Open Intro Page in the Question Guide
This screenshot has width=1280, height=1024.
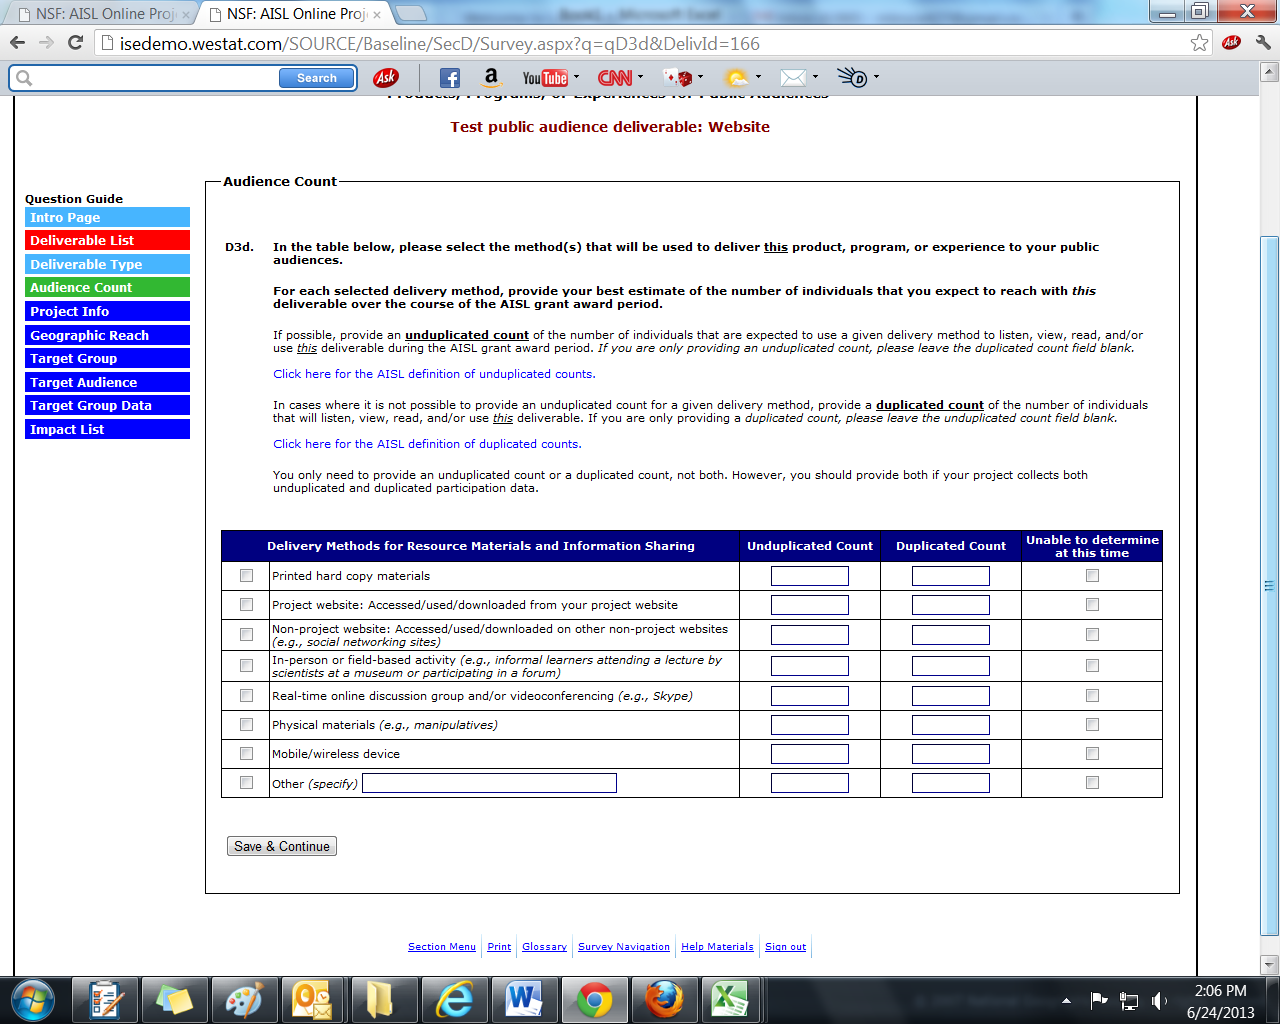(107, 217)
